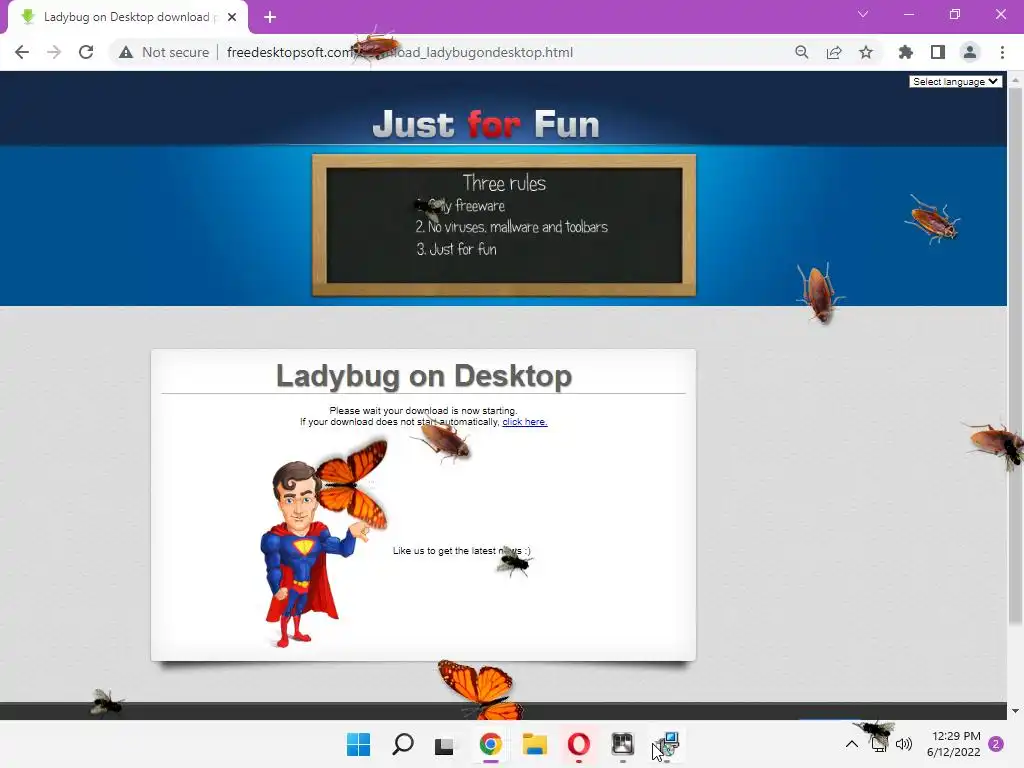Toggle the browser side panel
Screen dimensions: 1024x768
tap(938, 52)
